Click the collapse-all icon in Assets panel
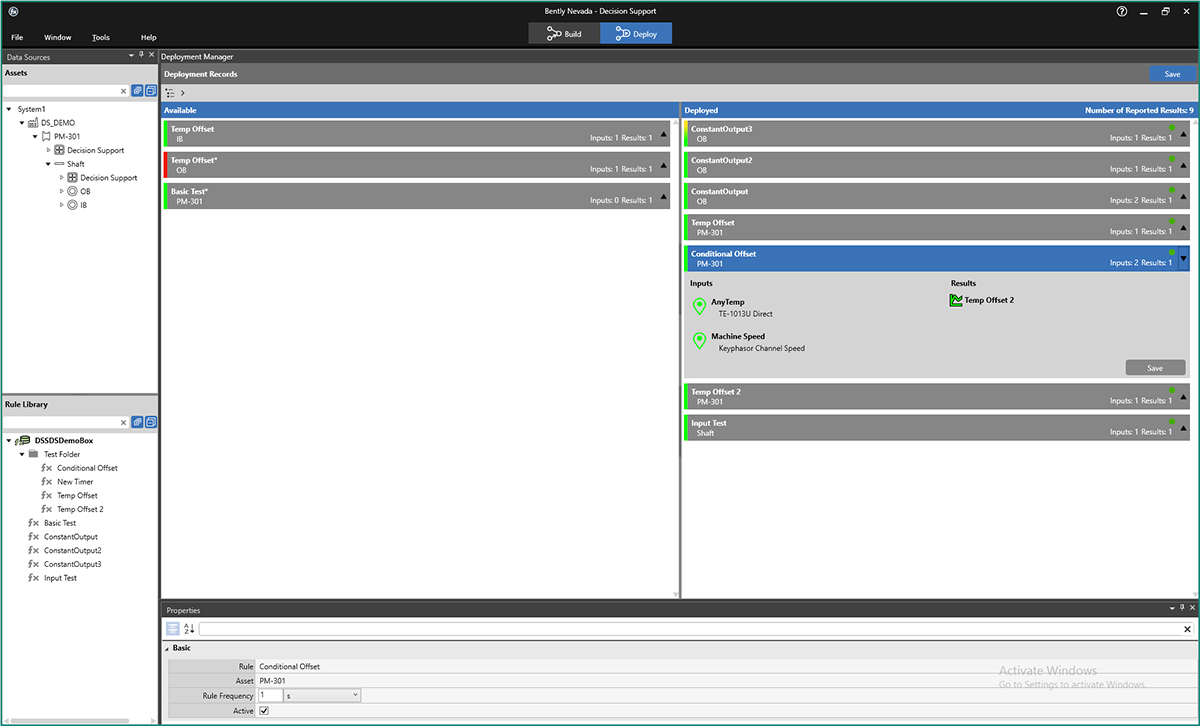The width and height of the screenshot is (1200, 726). [151, 91]
